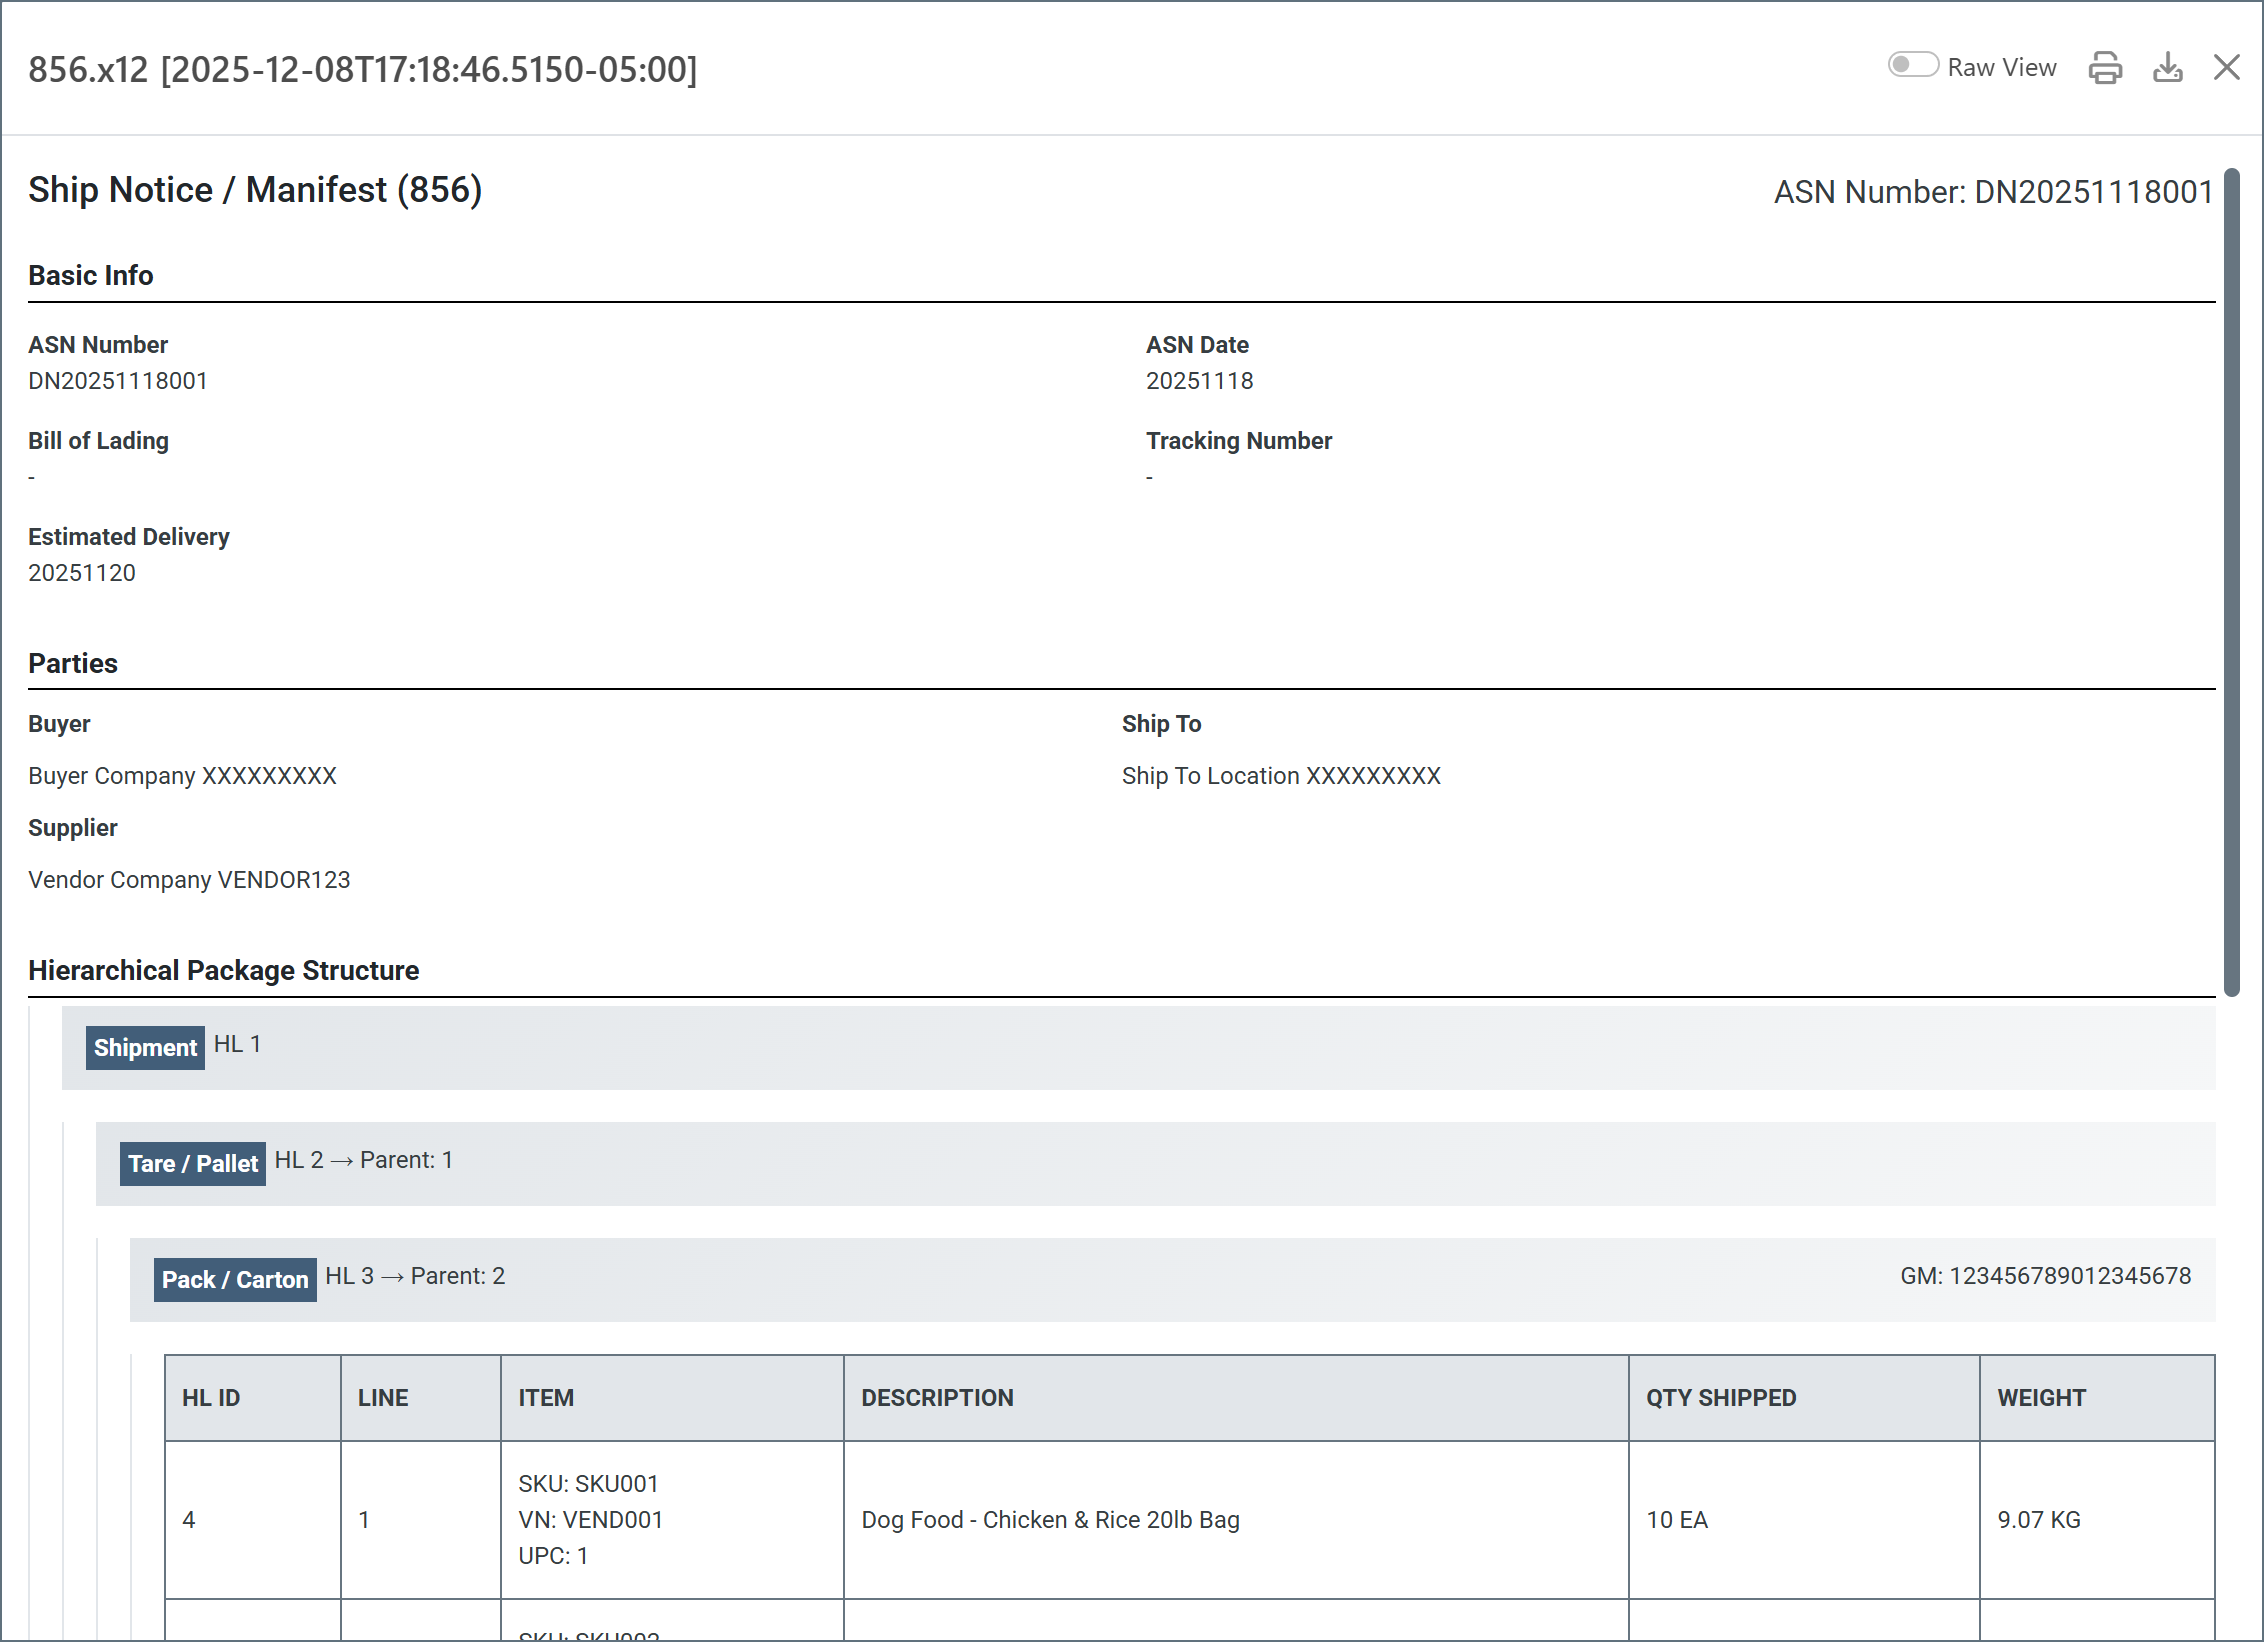Click the DESCRIPTION column header
Screen dimensions: 2264x1642
pos(937,1397)
